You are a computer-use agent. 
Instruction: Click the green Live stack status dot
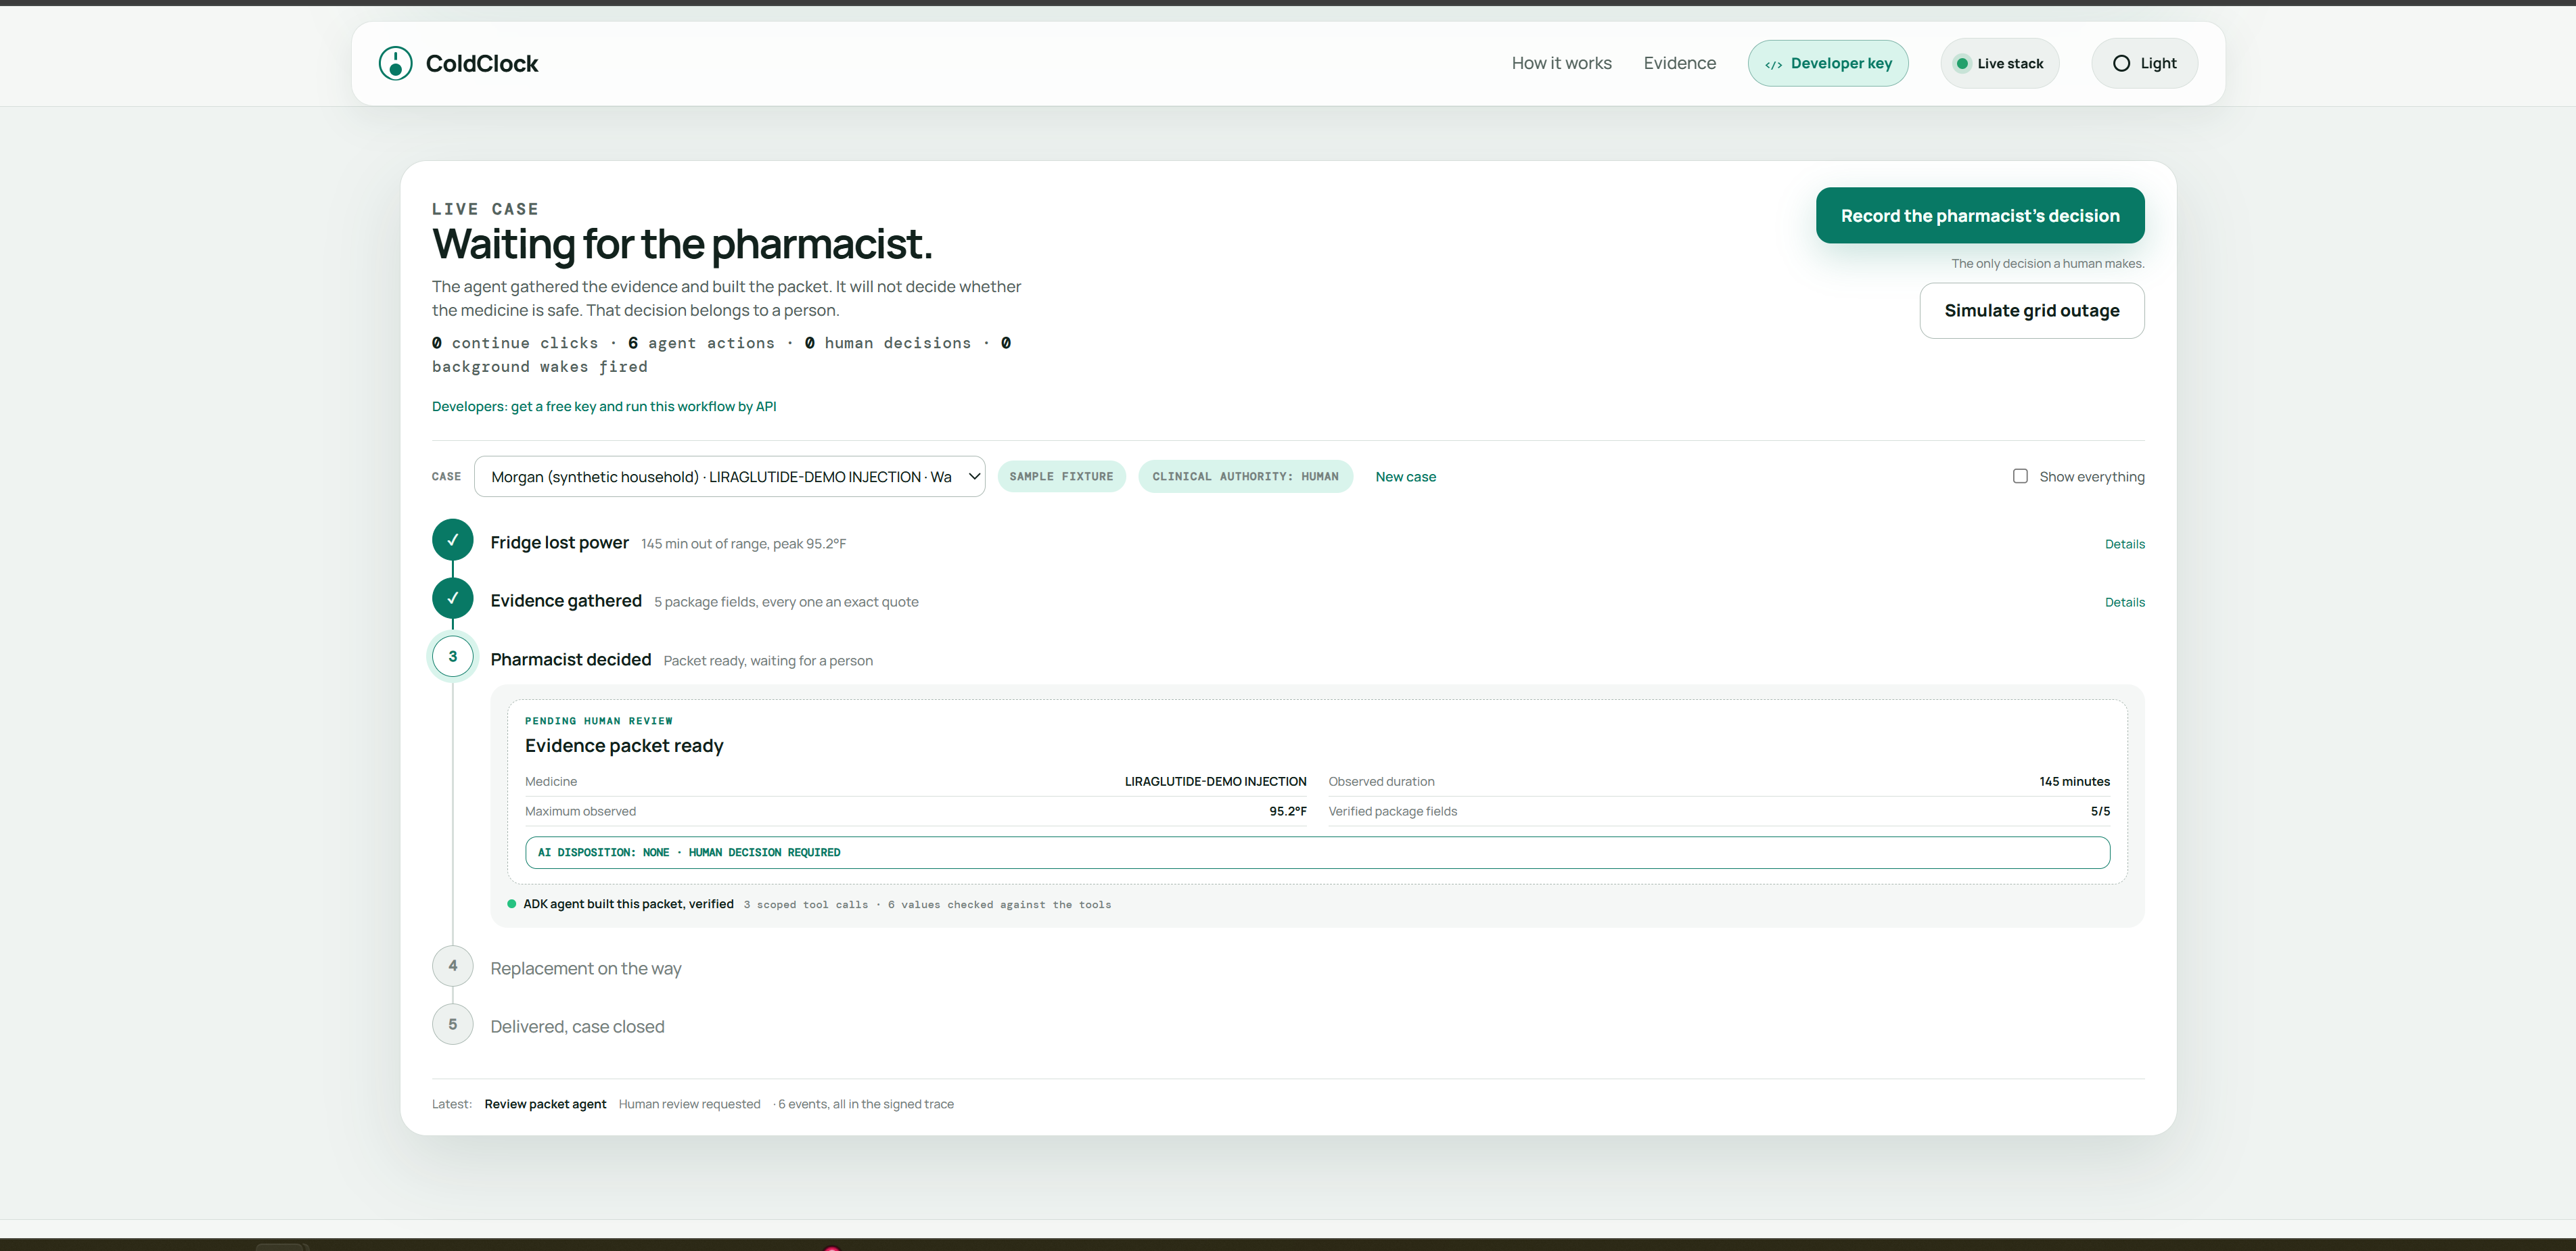click(1962, 64)
